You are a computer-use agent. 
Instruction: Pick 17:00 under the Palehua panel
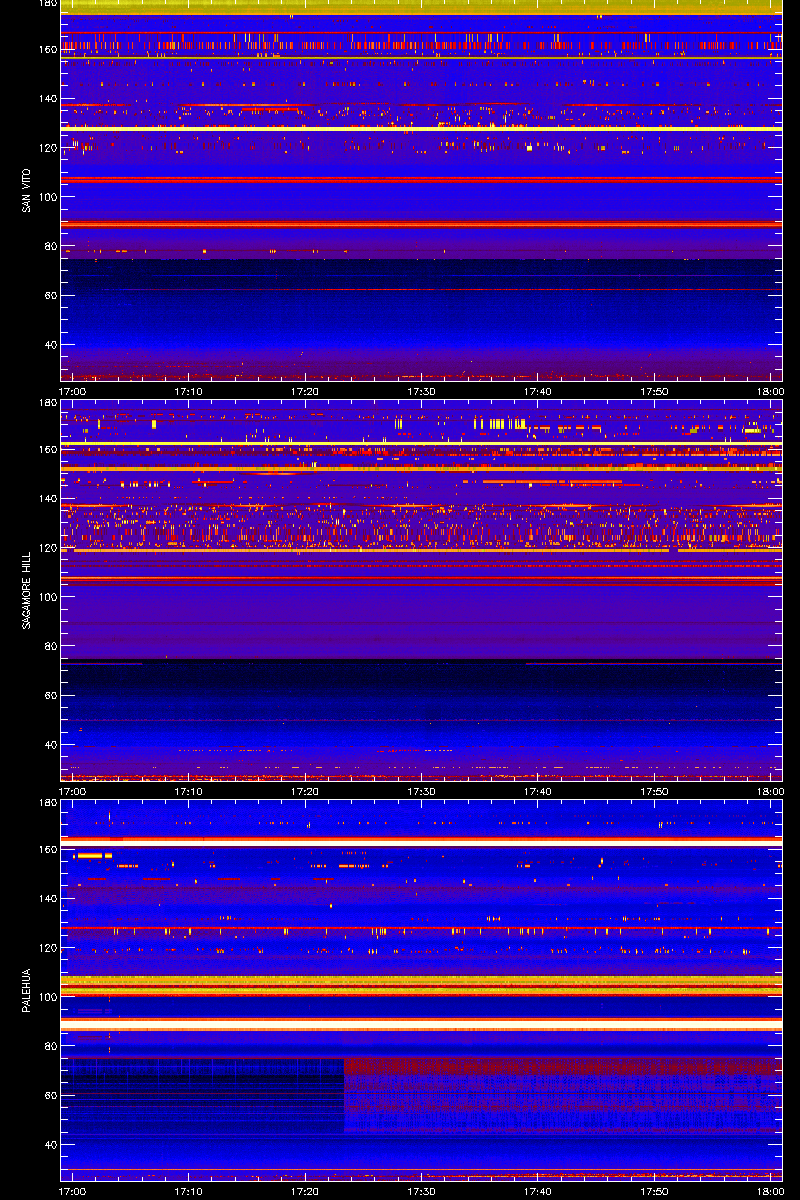click(73, 1191)
